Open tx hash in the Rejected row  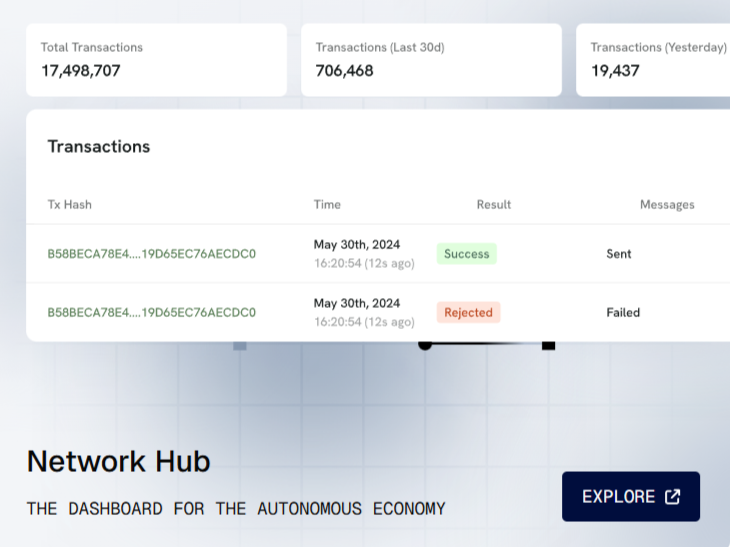[x=152, y=312]
